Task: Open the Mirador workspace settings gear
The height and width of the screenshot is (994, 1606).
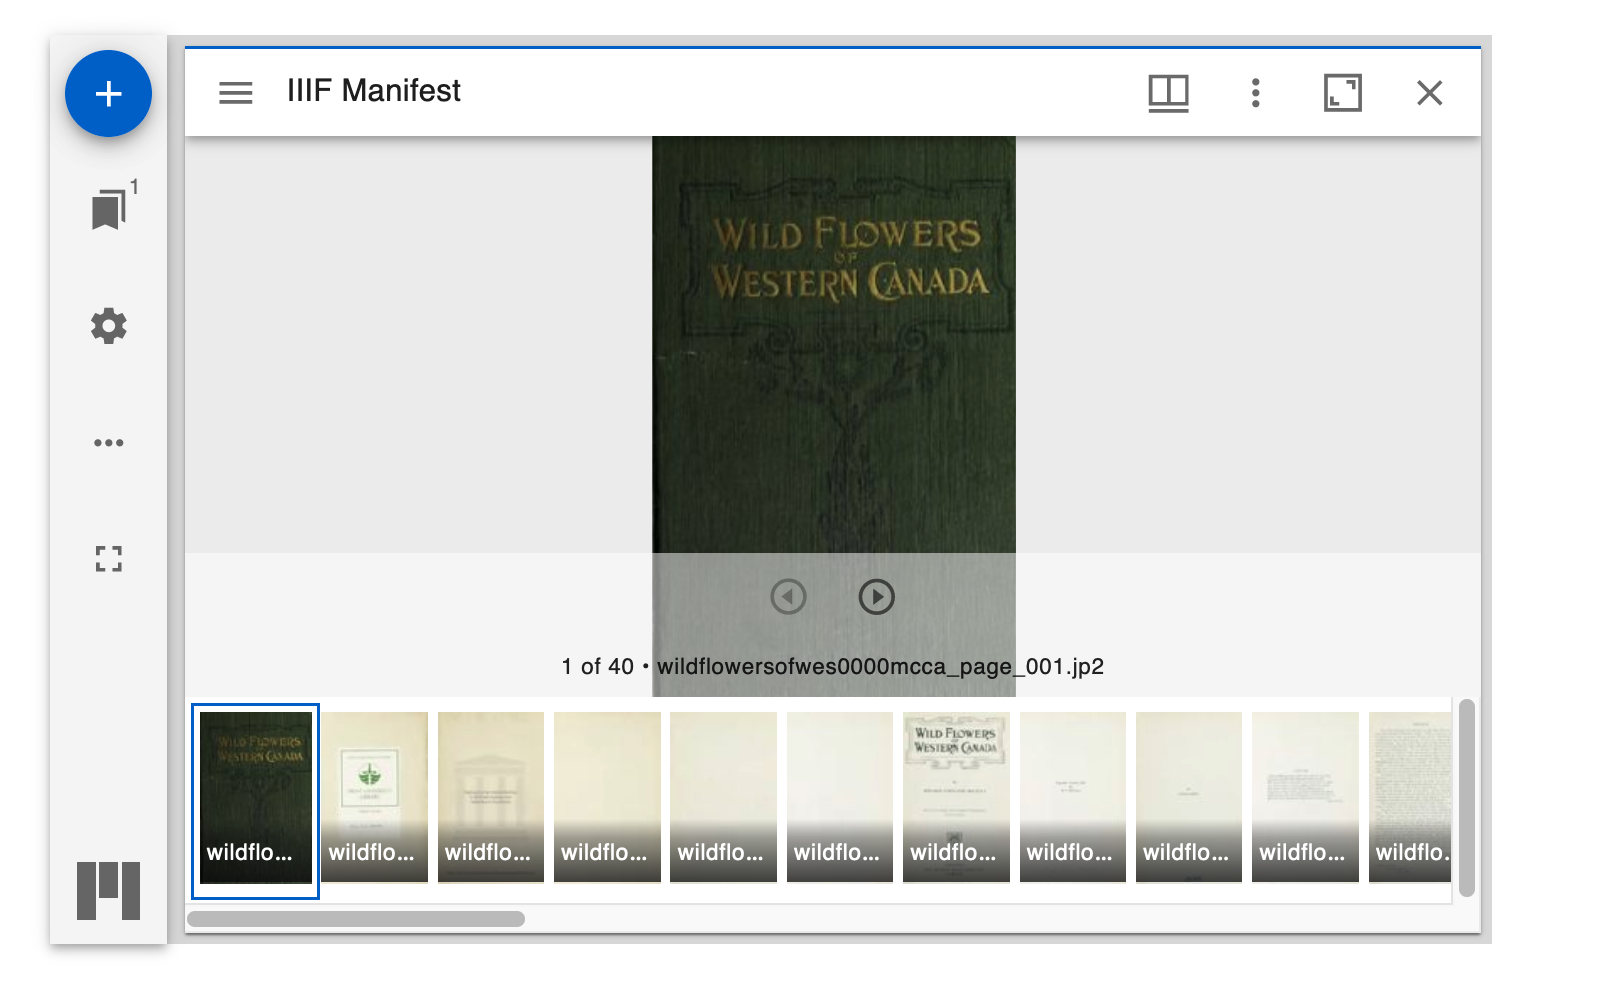Action: [x=108, y=325]
